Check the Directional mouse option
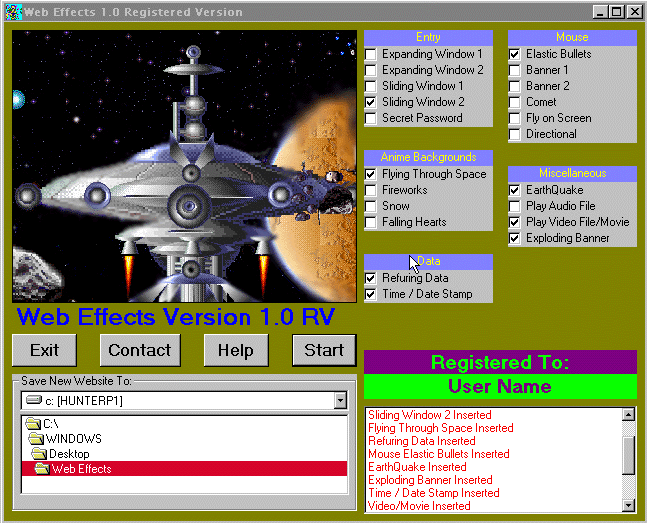647x523 pixels. 514,134
